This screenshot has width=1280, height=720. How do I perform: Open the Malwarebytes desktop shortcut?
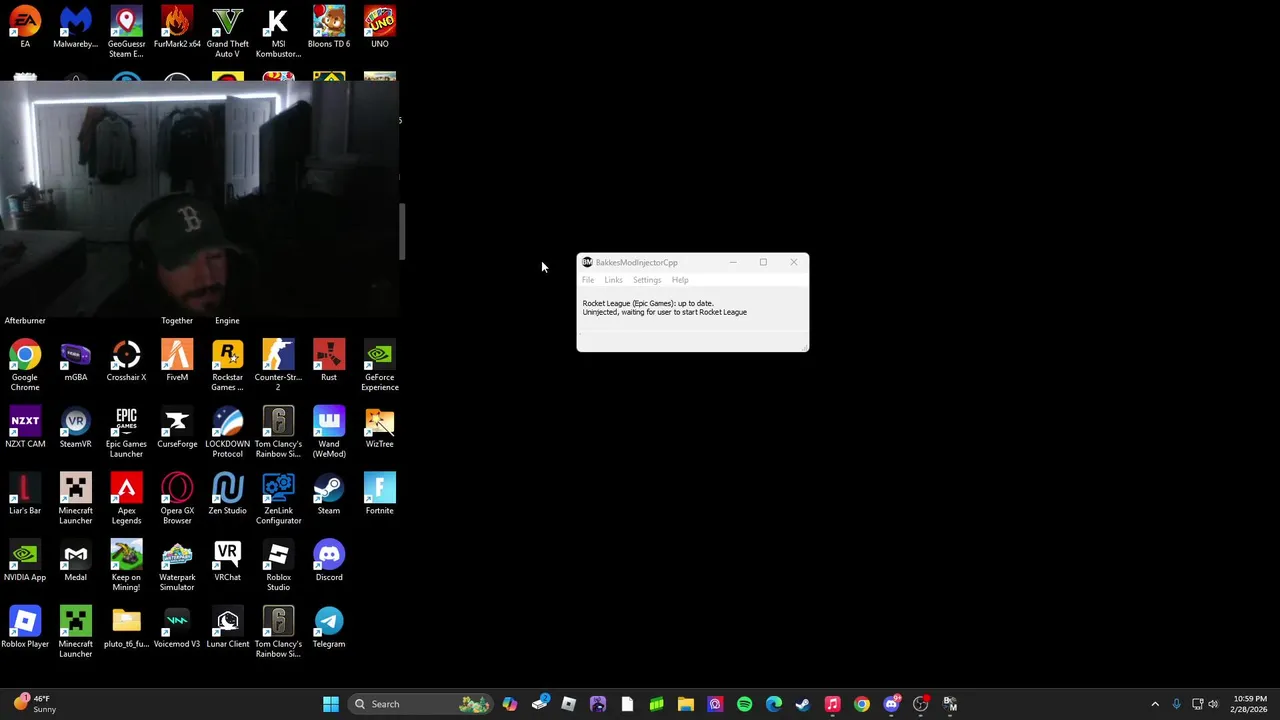tap(75, 27)
